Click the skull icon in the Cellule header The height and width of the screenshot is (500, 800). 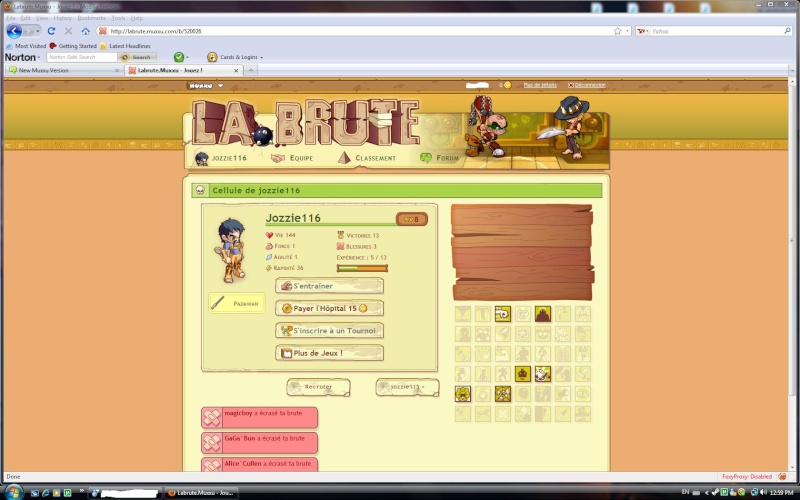pyautogui.click(x=200, y=191)
